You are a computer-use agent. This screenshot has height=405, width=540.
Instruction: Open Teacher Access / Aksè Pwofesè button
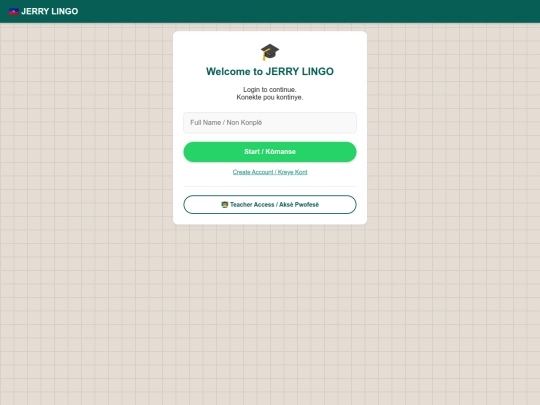[270, 205]
